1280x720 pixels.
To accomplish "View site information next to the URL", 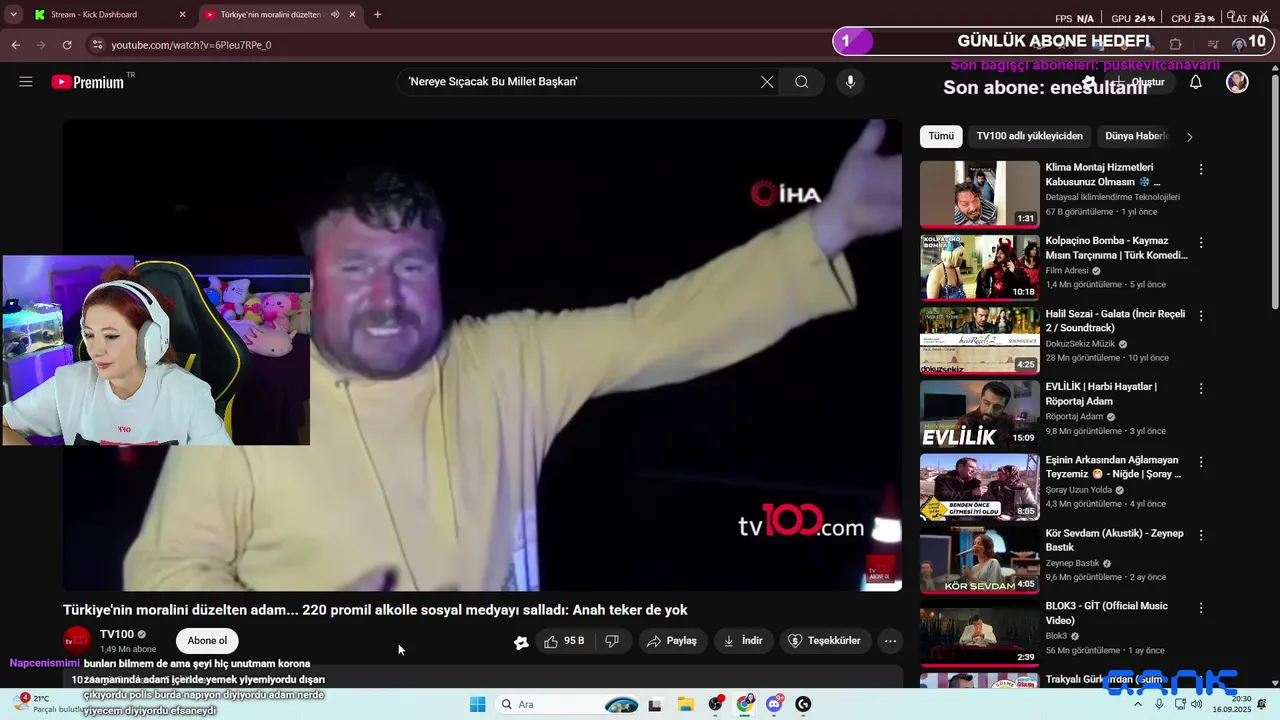I will coord(97,45).
